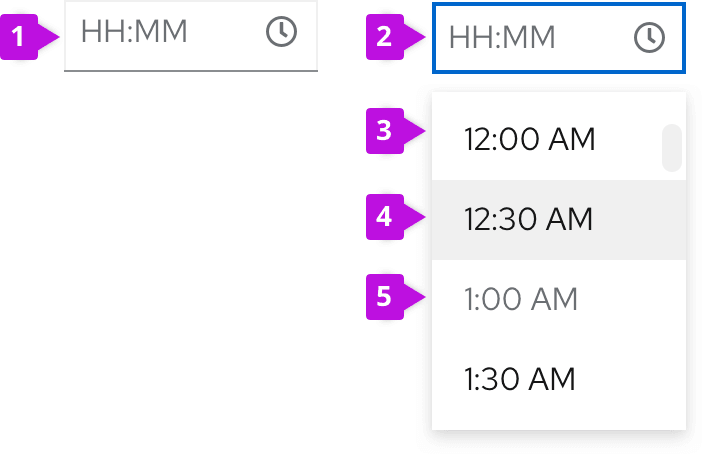702x454 pixels.
Task: Click HH:MM placeholder text in the focused field
Action: (502, 39)
